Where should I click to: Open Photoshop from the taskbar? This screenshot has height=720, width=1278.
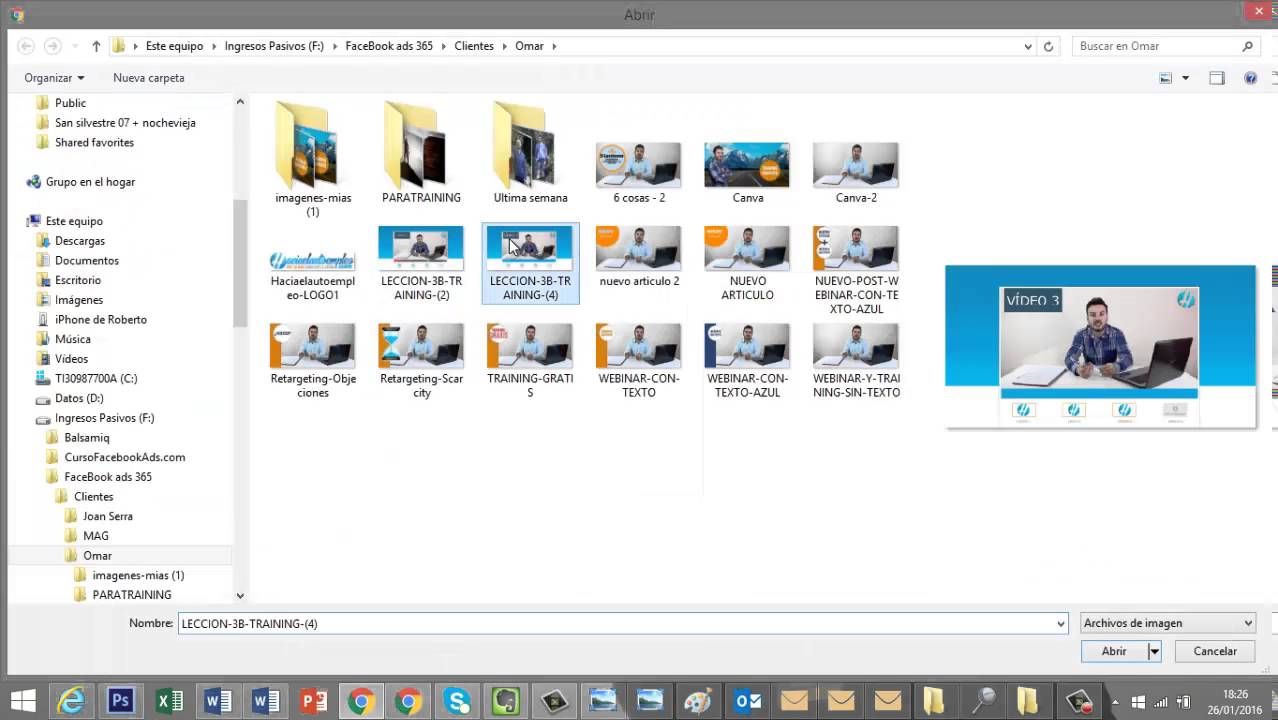click(120, 701)
